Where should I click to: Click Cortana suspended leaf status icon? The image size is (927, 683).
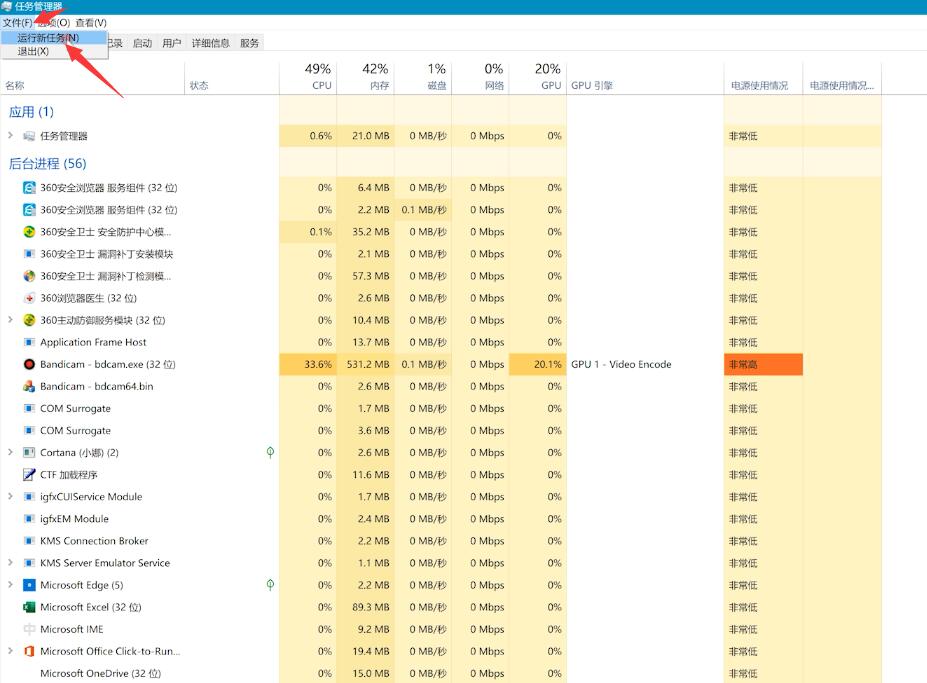point(270,452)
